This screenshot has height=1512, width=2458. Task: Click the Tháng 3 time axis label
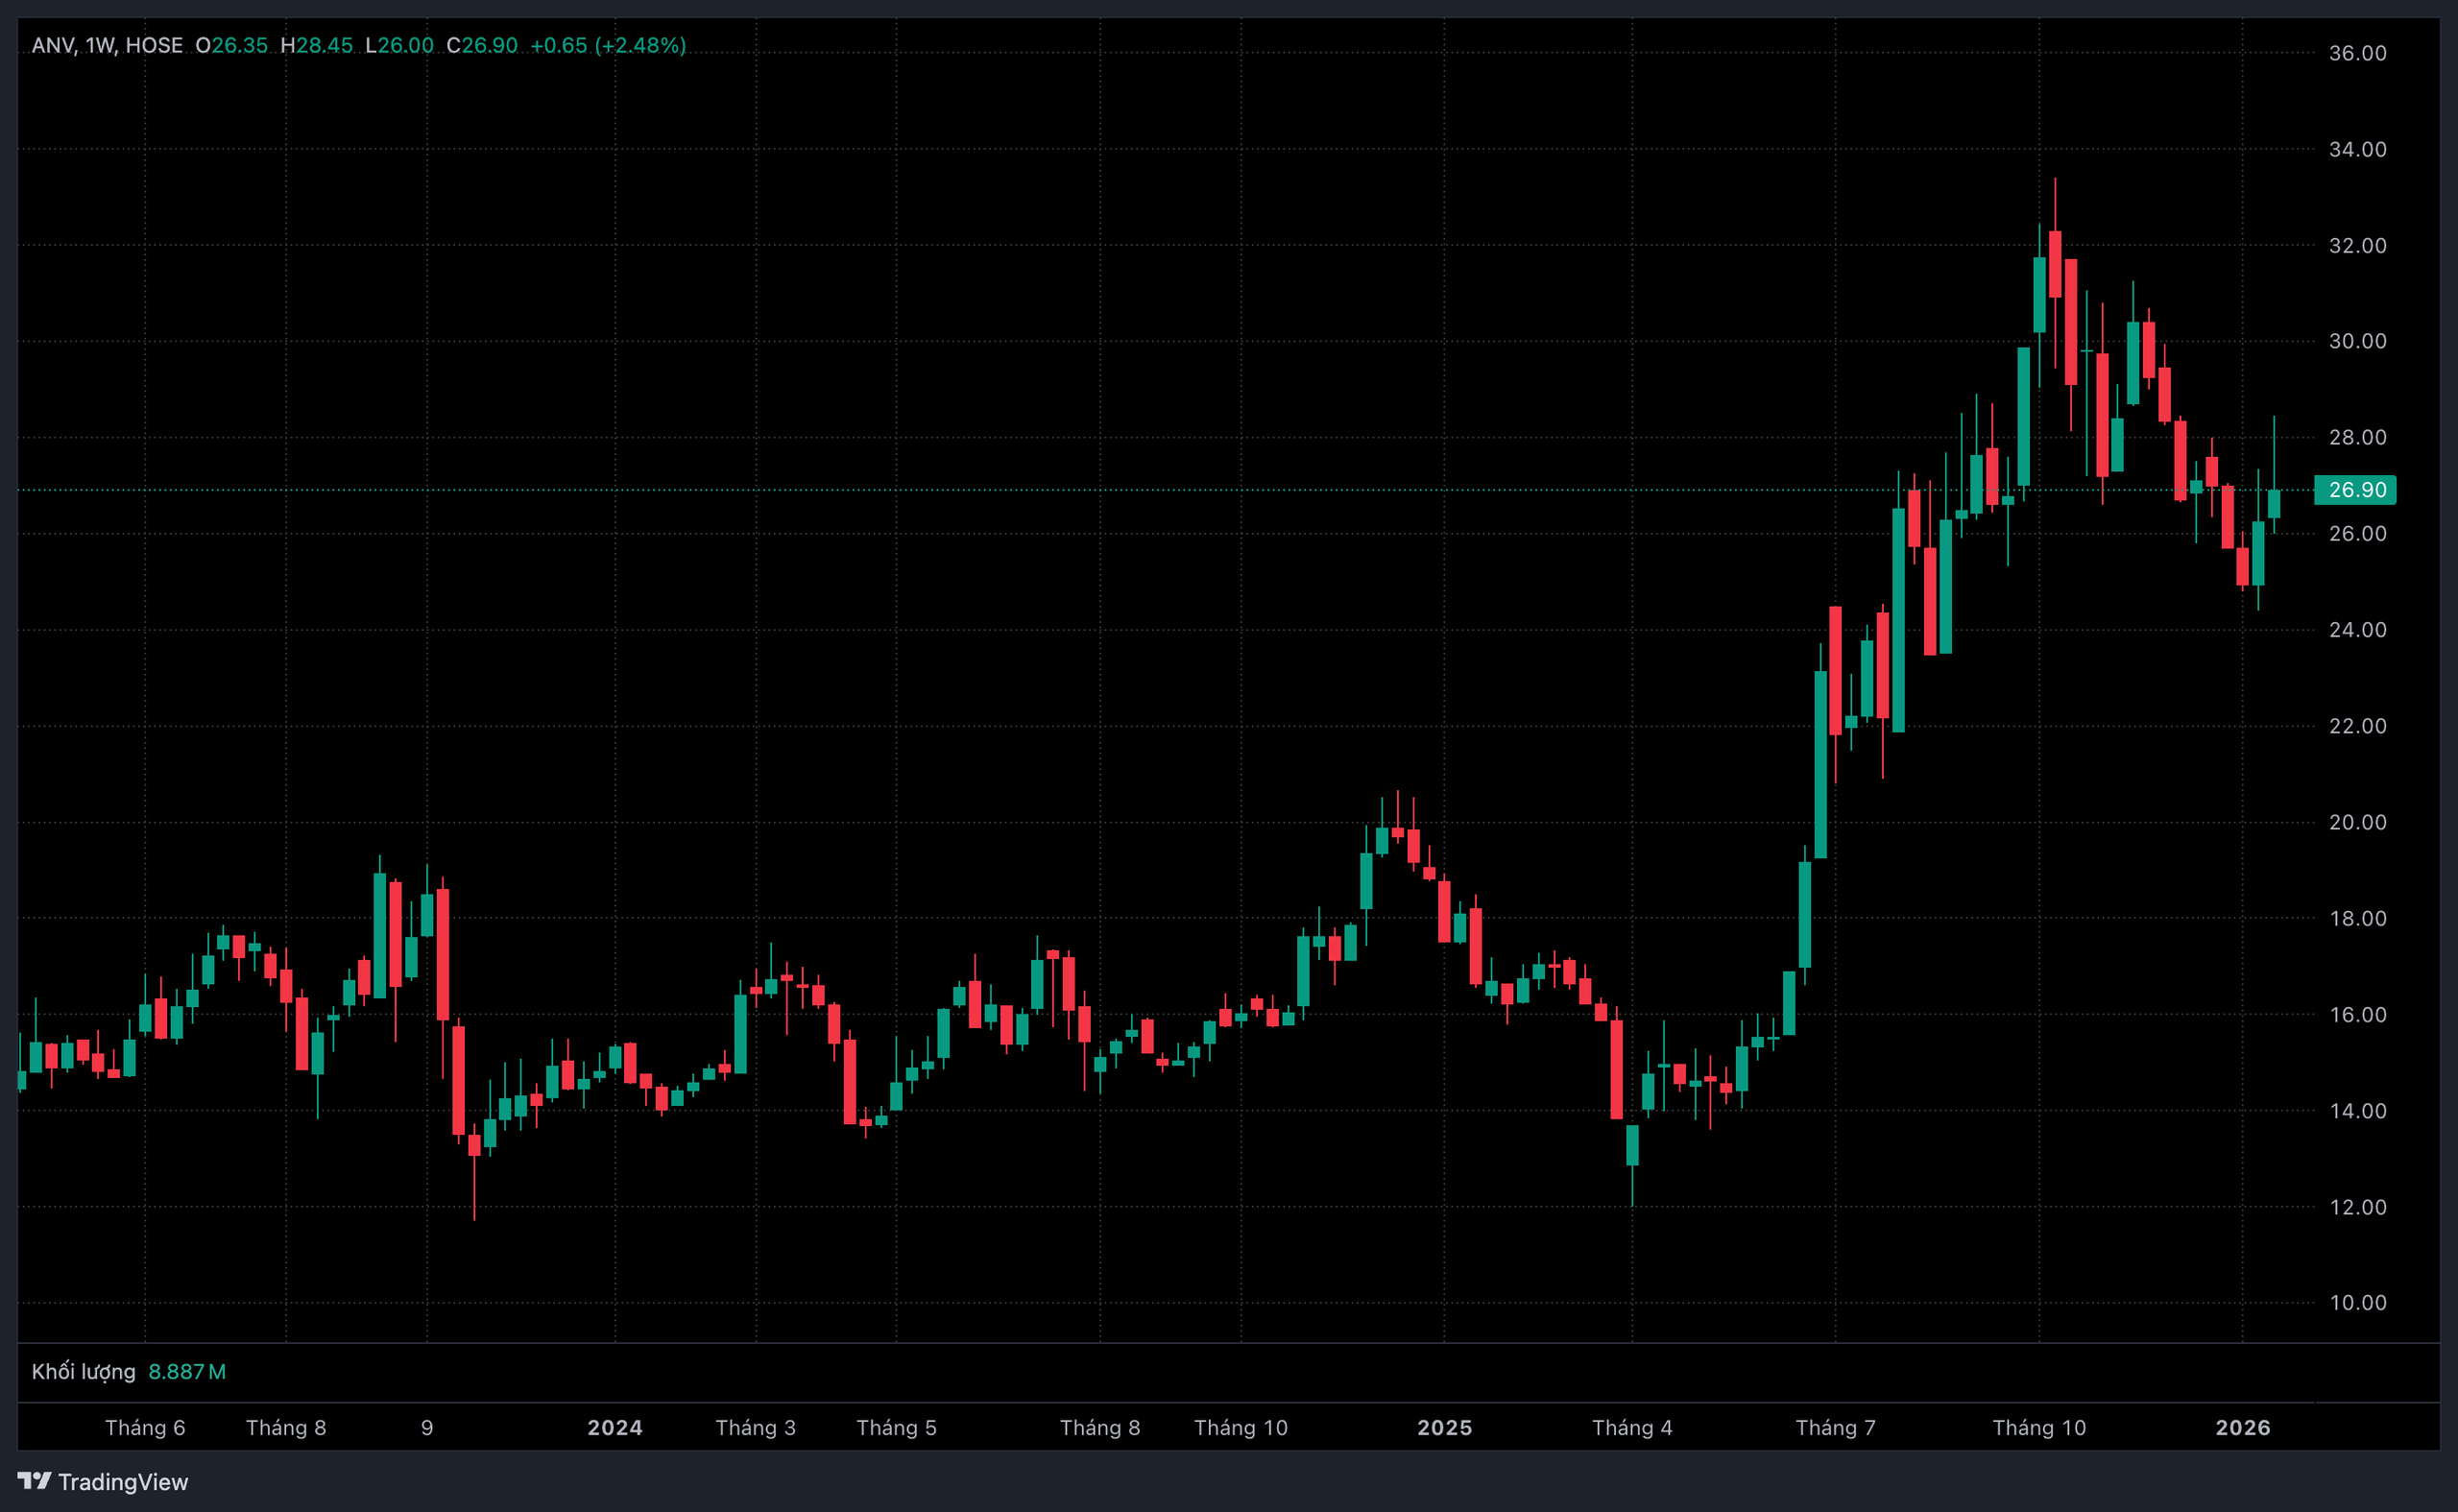[755, 1427]
